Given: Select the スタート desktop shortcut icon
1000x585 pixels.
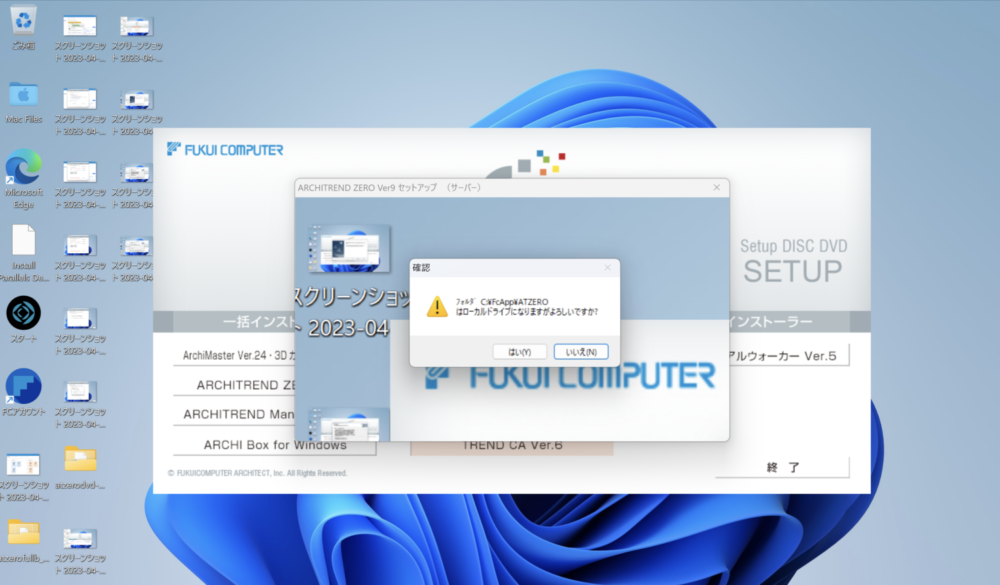Looking at the screenshot, I should 24,320.
